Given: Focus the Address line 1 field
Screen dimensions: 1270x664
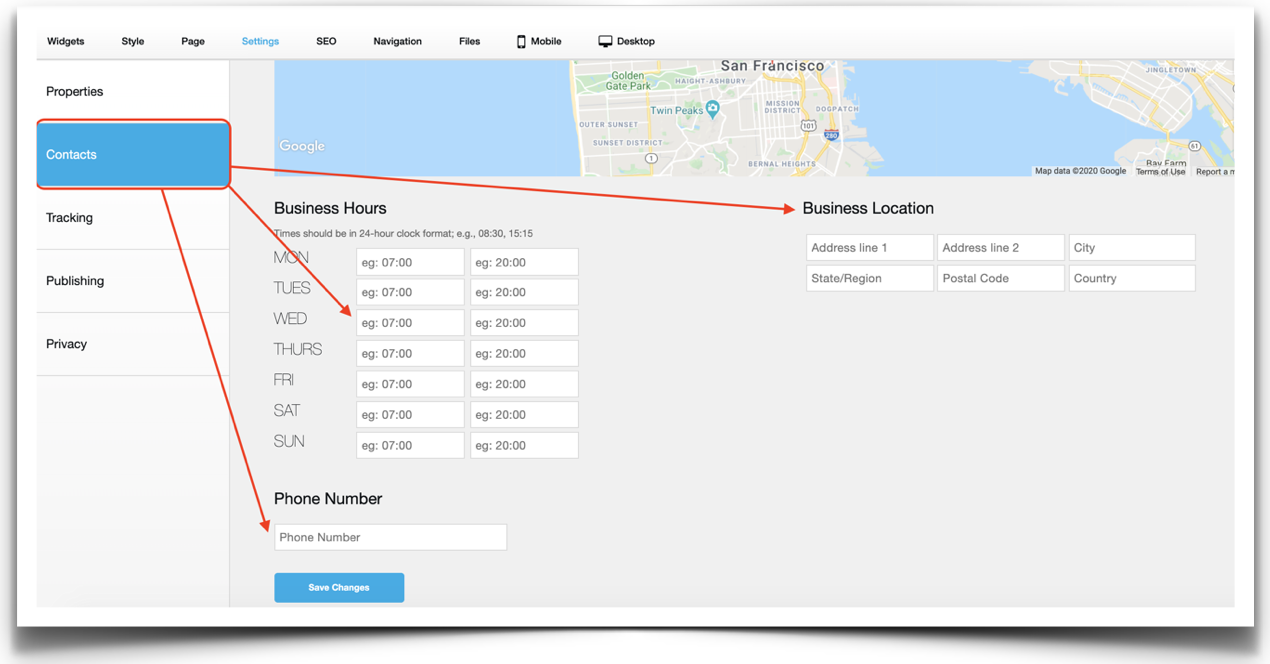Looking at the screenshot, I should [x=869, y=248].
